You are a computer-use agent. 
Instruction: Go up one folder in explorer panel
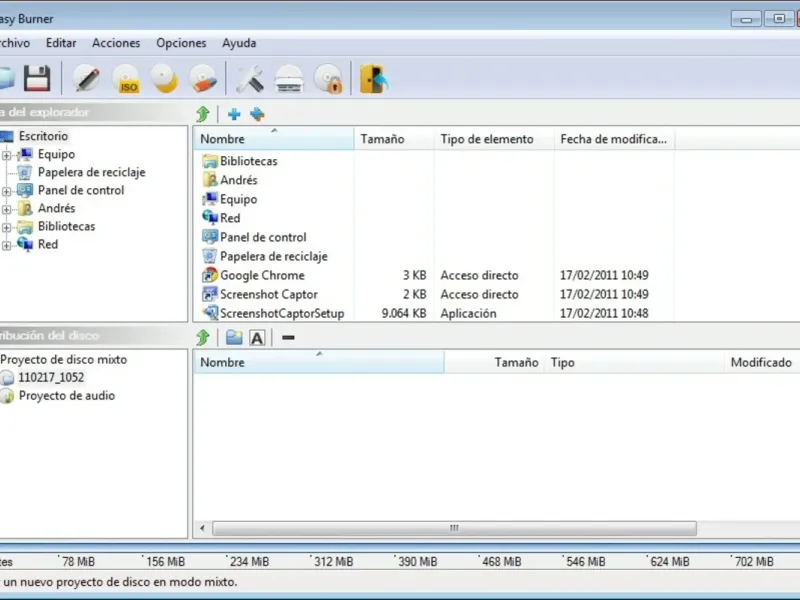(203, 114)
